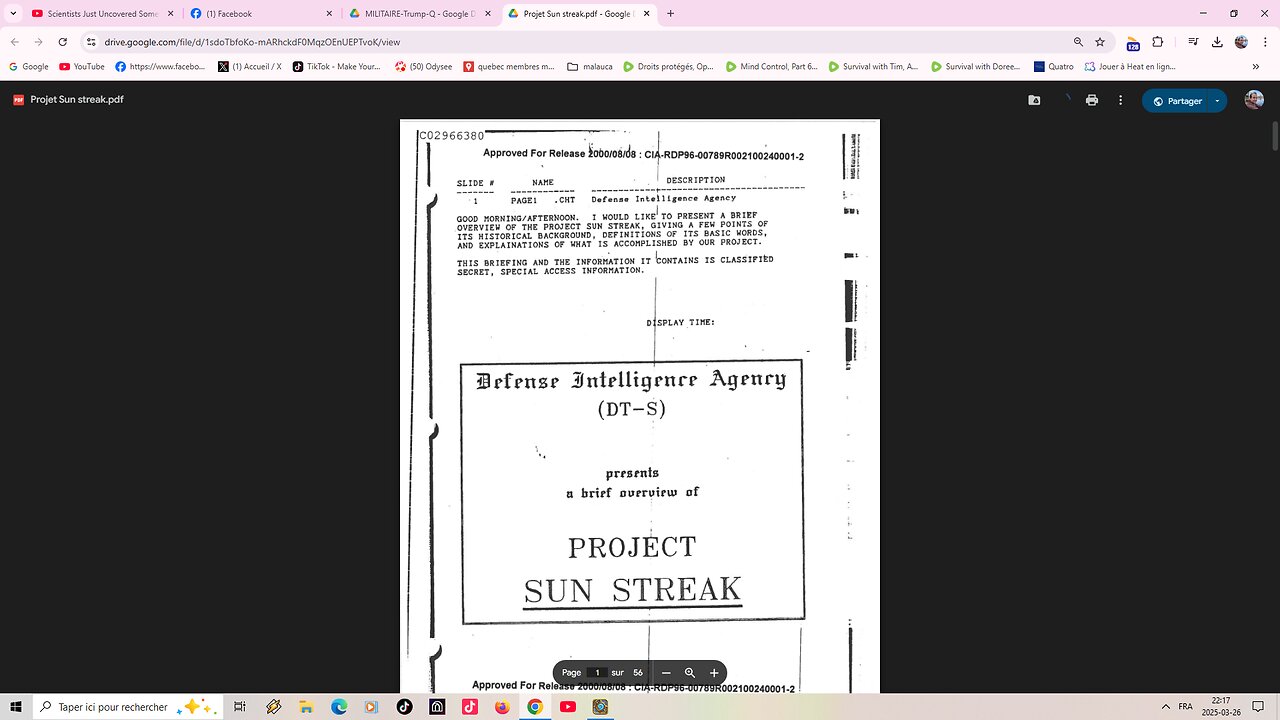Launch Microsoft Edge from taskbar
The height and width of the screenshot is (720, 1280).
(x=339, y=706)
